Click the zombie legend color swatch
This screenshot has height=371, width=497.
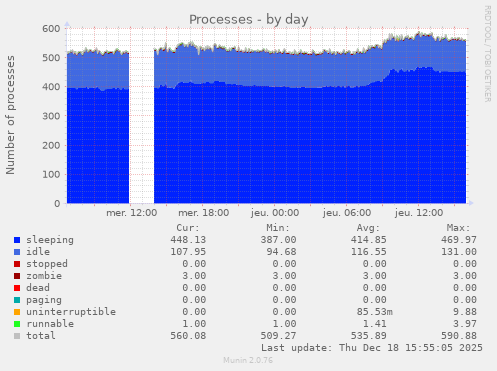17,276
